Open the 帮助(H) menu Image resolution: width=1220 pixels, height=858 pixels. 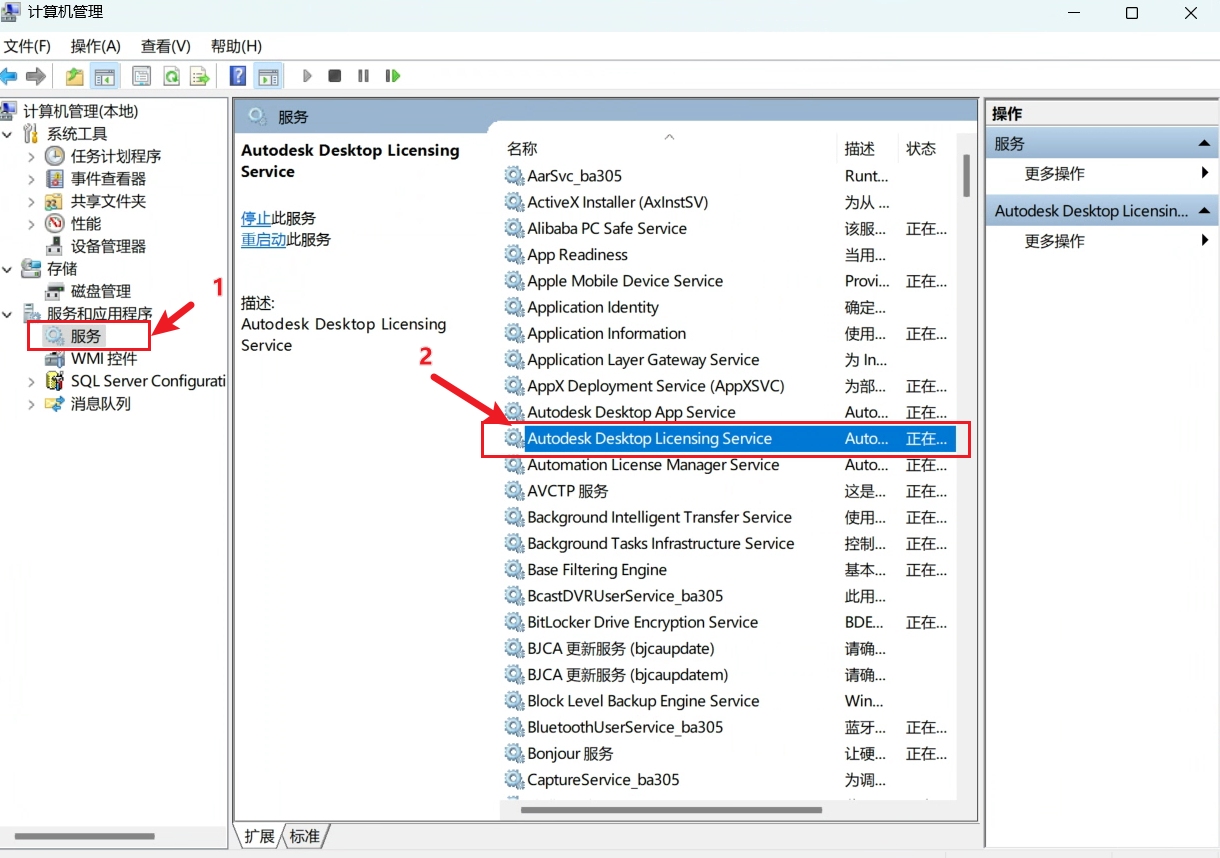pos(236,46)
